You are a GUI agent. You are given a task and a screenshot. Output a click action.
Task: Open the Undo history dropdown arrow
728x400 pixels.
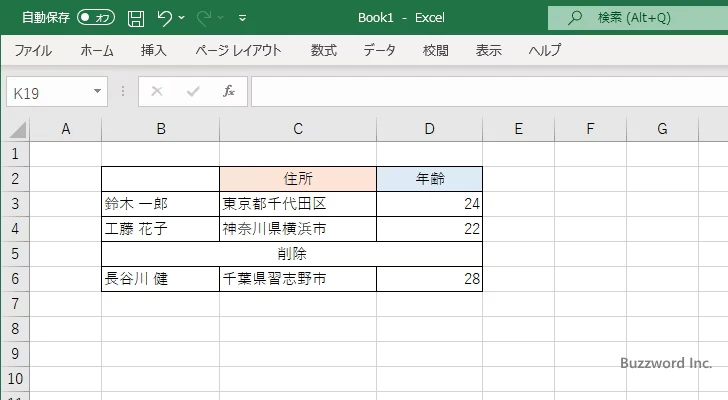[182, 18]
